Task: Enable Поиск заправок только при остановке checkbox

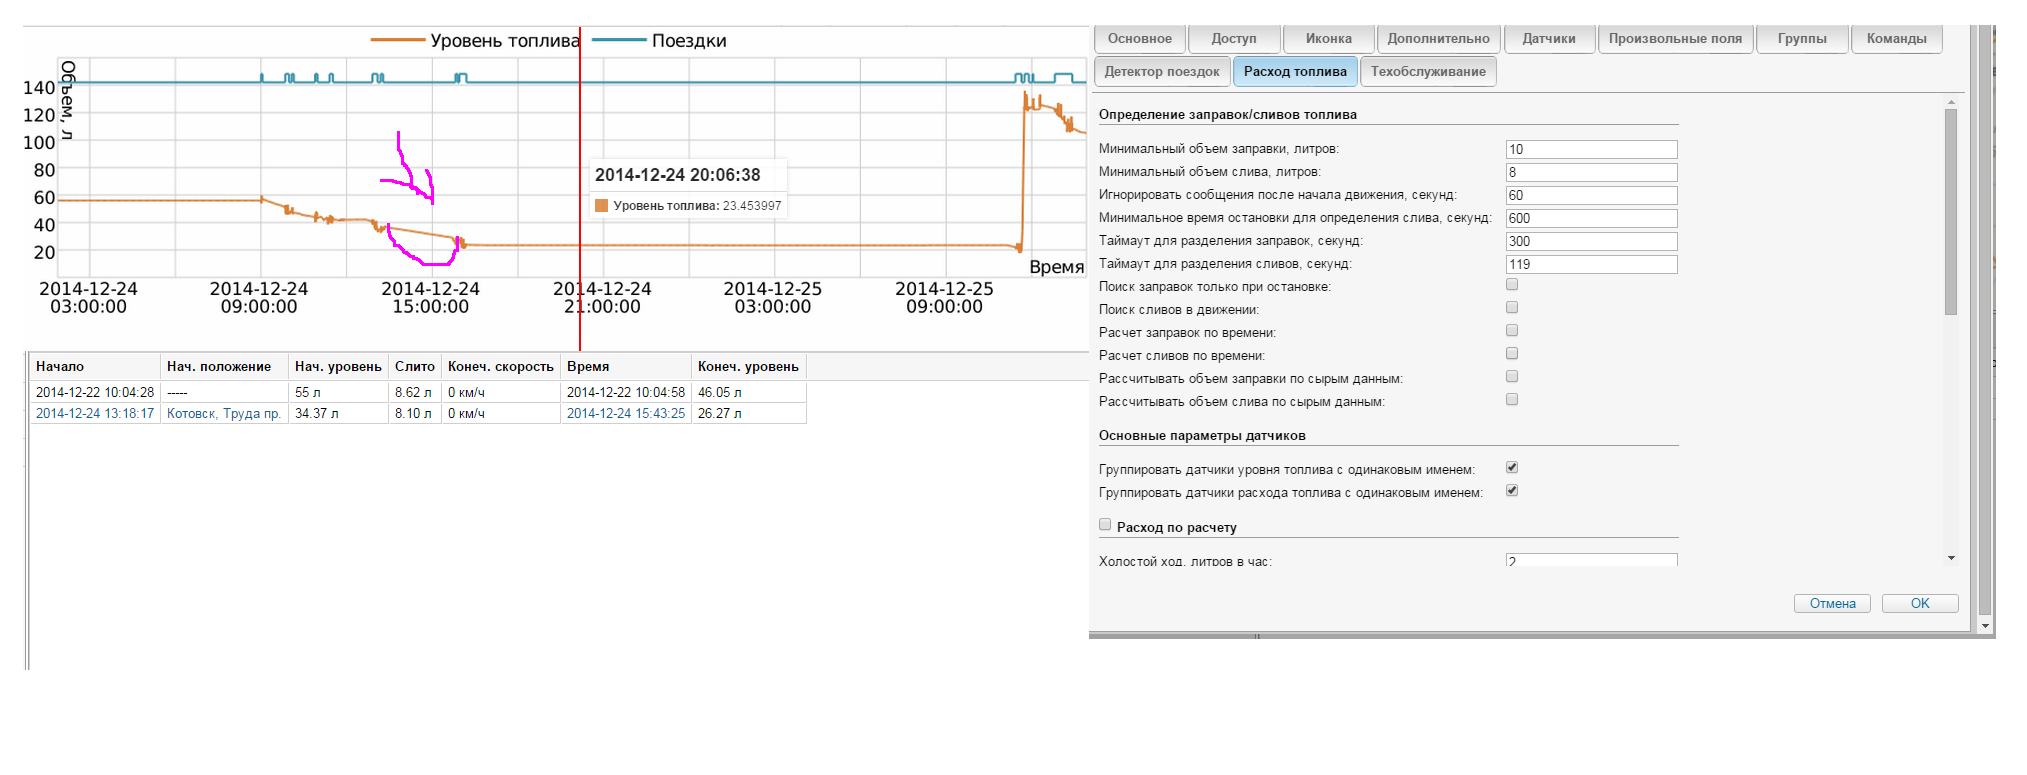Action: (x=1512, y=285)
